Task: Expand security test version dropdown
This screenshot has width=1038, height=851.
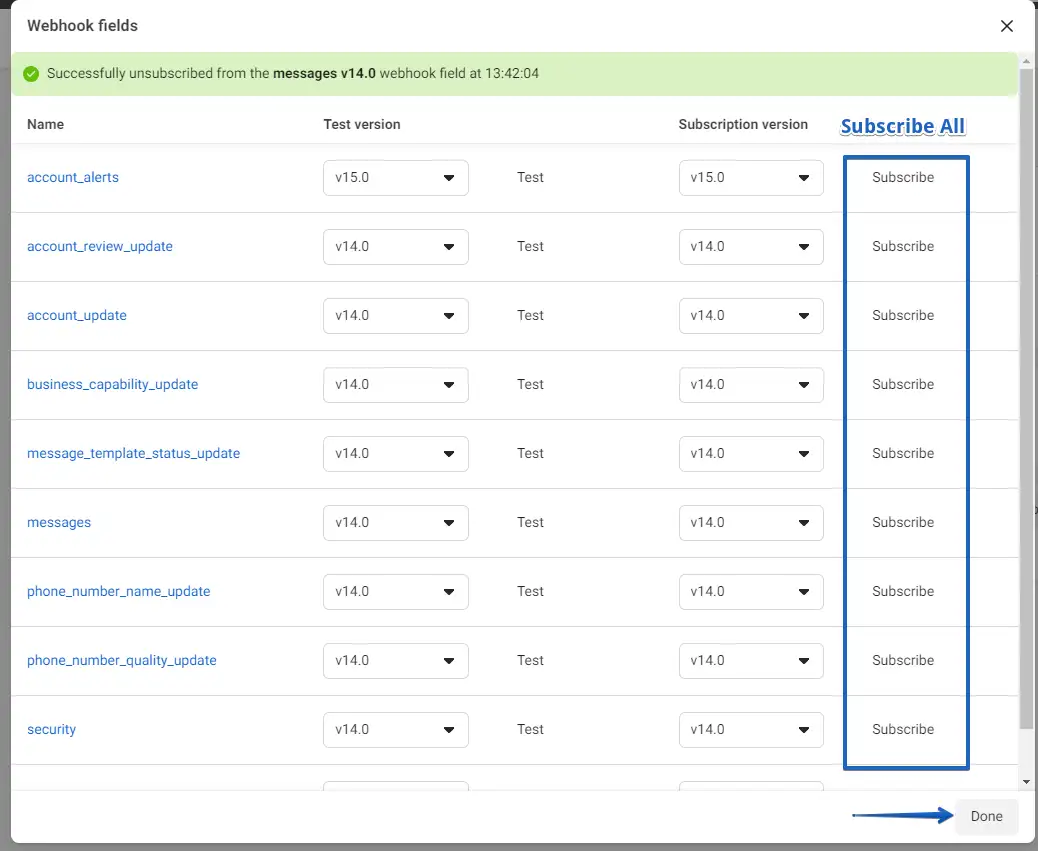Action: (x=396, y=730)
